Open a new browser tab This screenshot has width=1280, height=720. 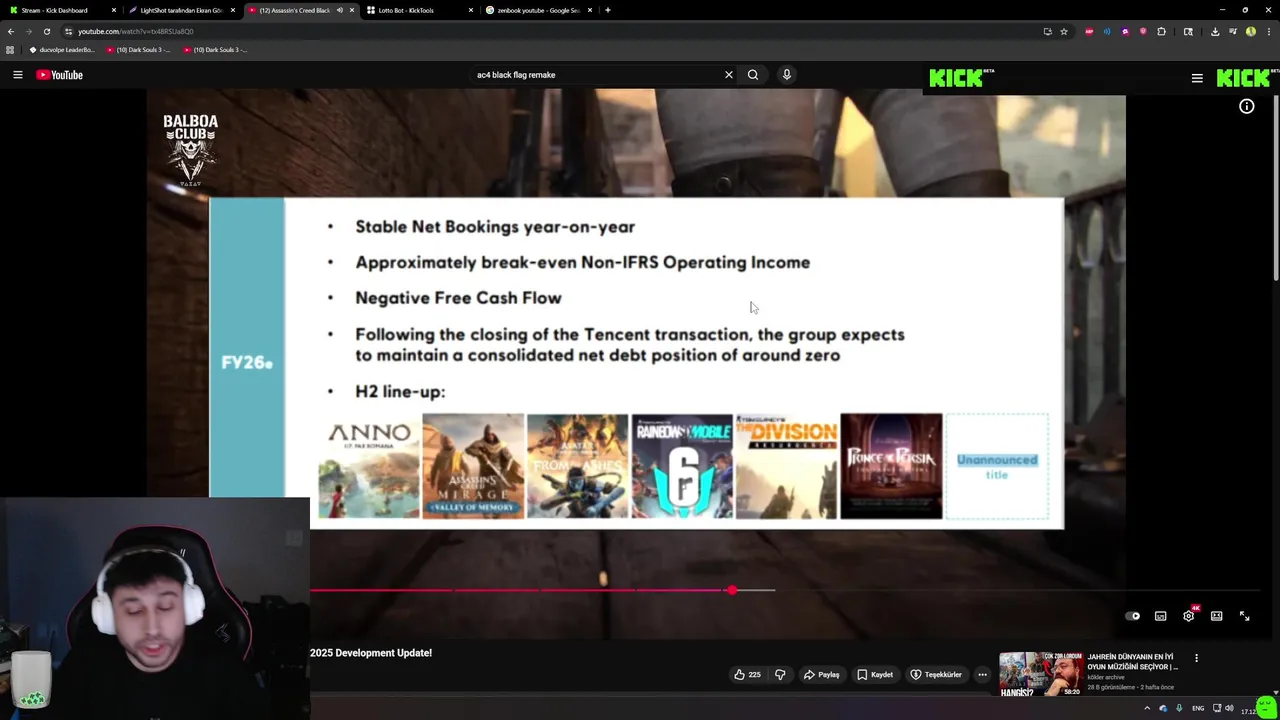pos(608,10)
